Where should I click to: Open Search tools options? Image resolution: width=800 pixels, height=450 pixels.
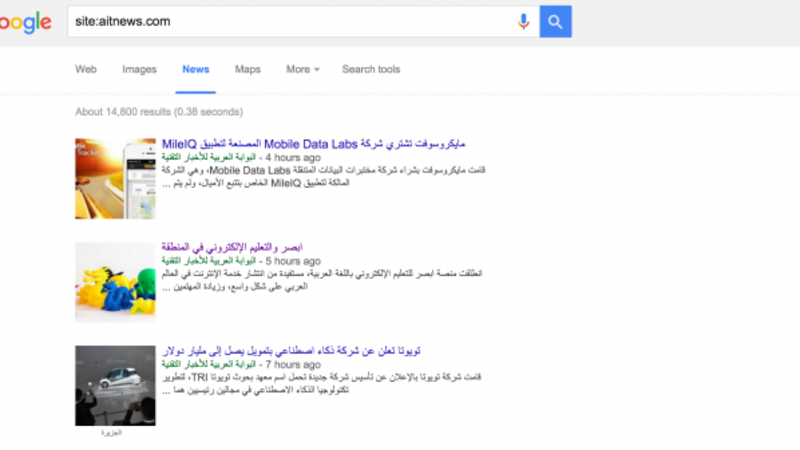(371, 69)
